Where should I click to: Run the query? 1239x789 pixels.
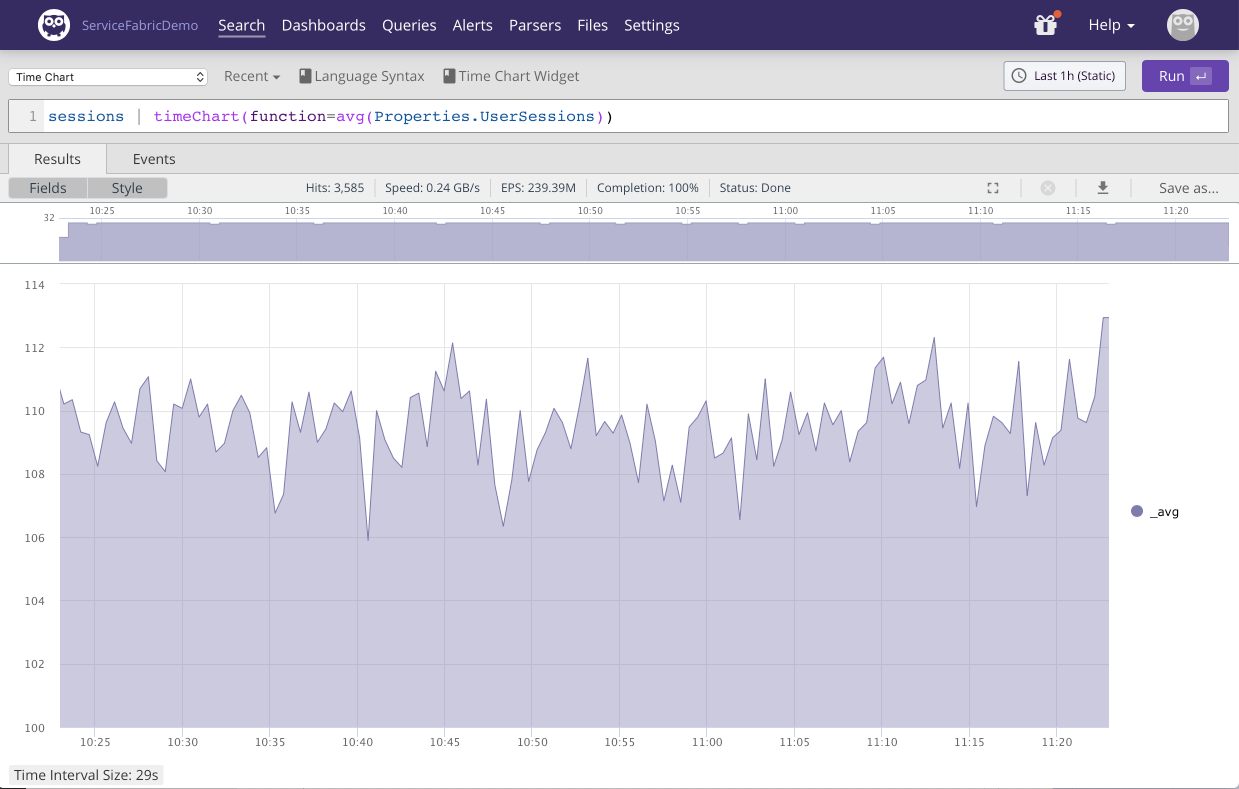point(1184,76)
